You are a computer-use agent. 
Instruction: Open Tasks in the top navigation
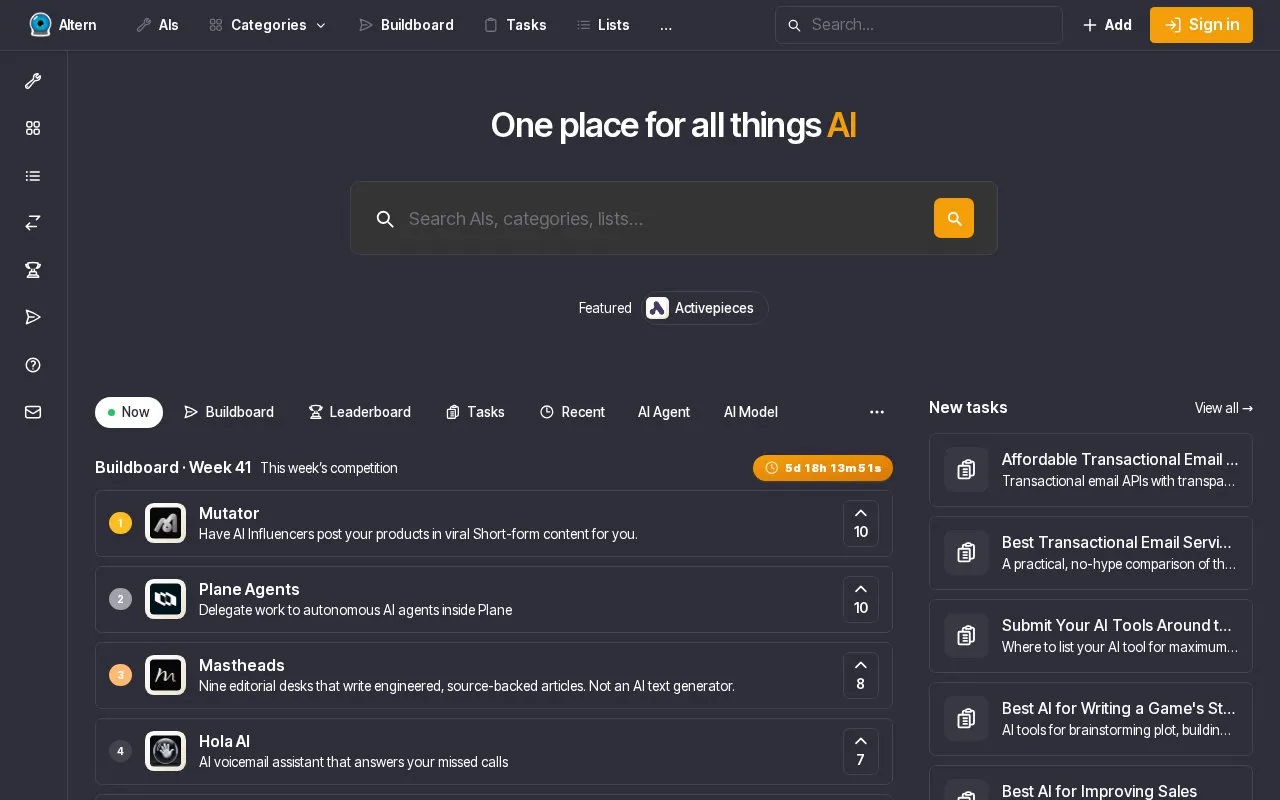click(515, 25)
